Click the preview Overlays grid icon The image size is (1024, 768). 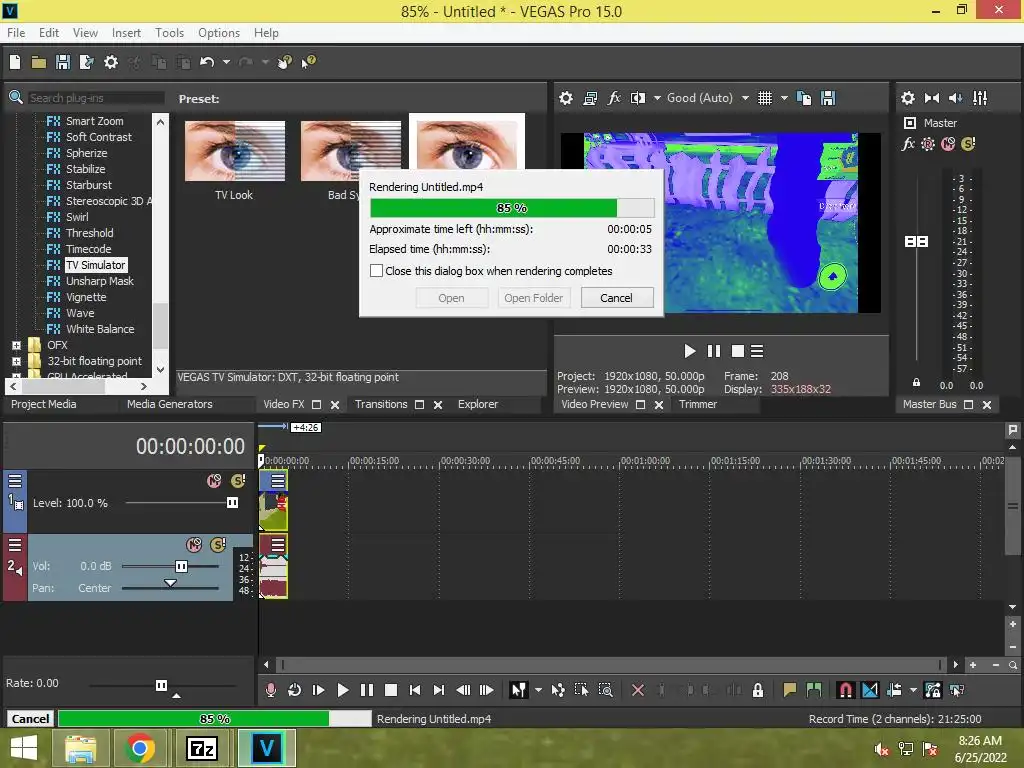click(x=765, y=98)
